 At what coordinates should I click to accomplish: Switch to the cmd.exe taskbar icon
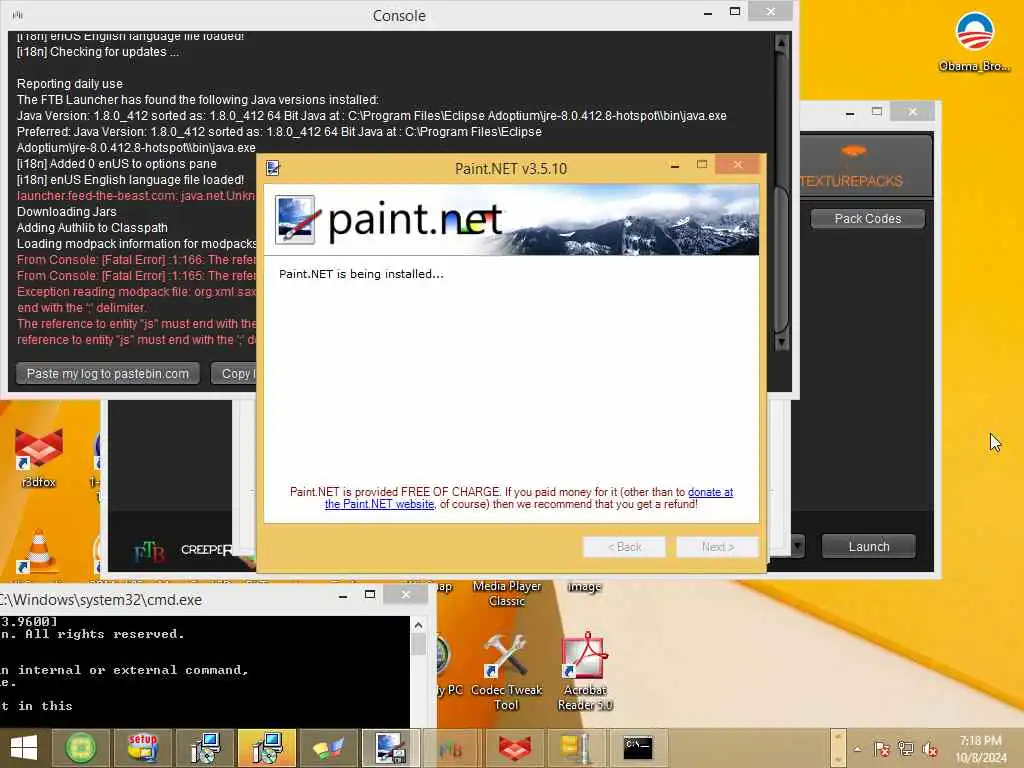637,748
